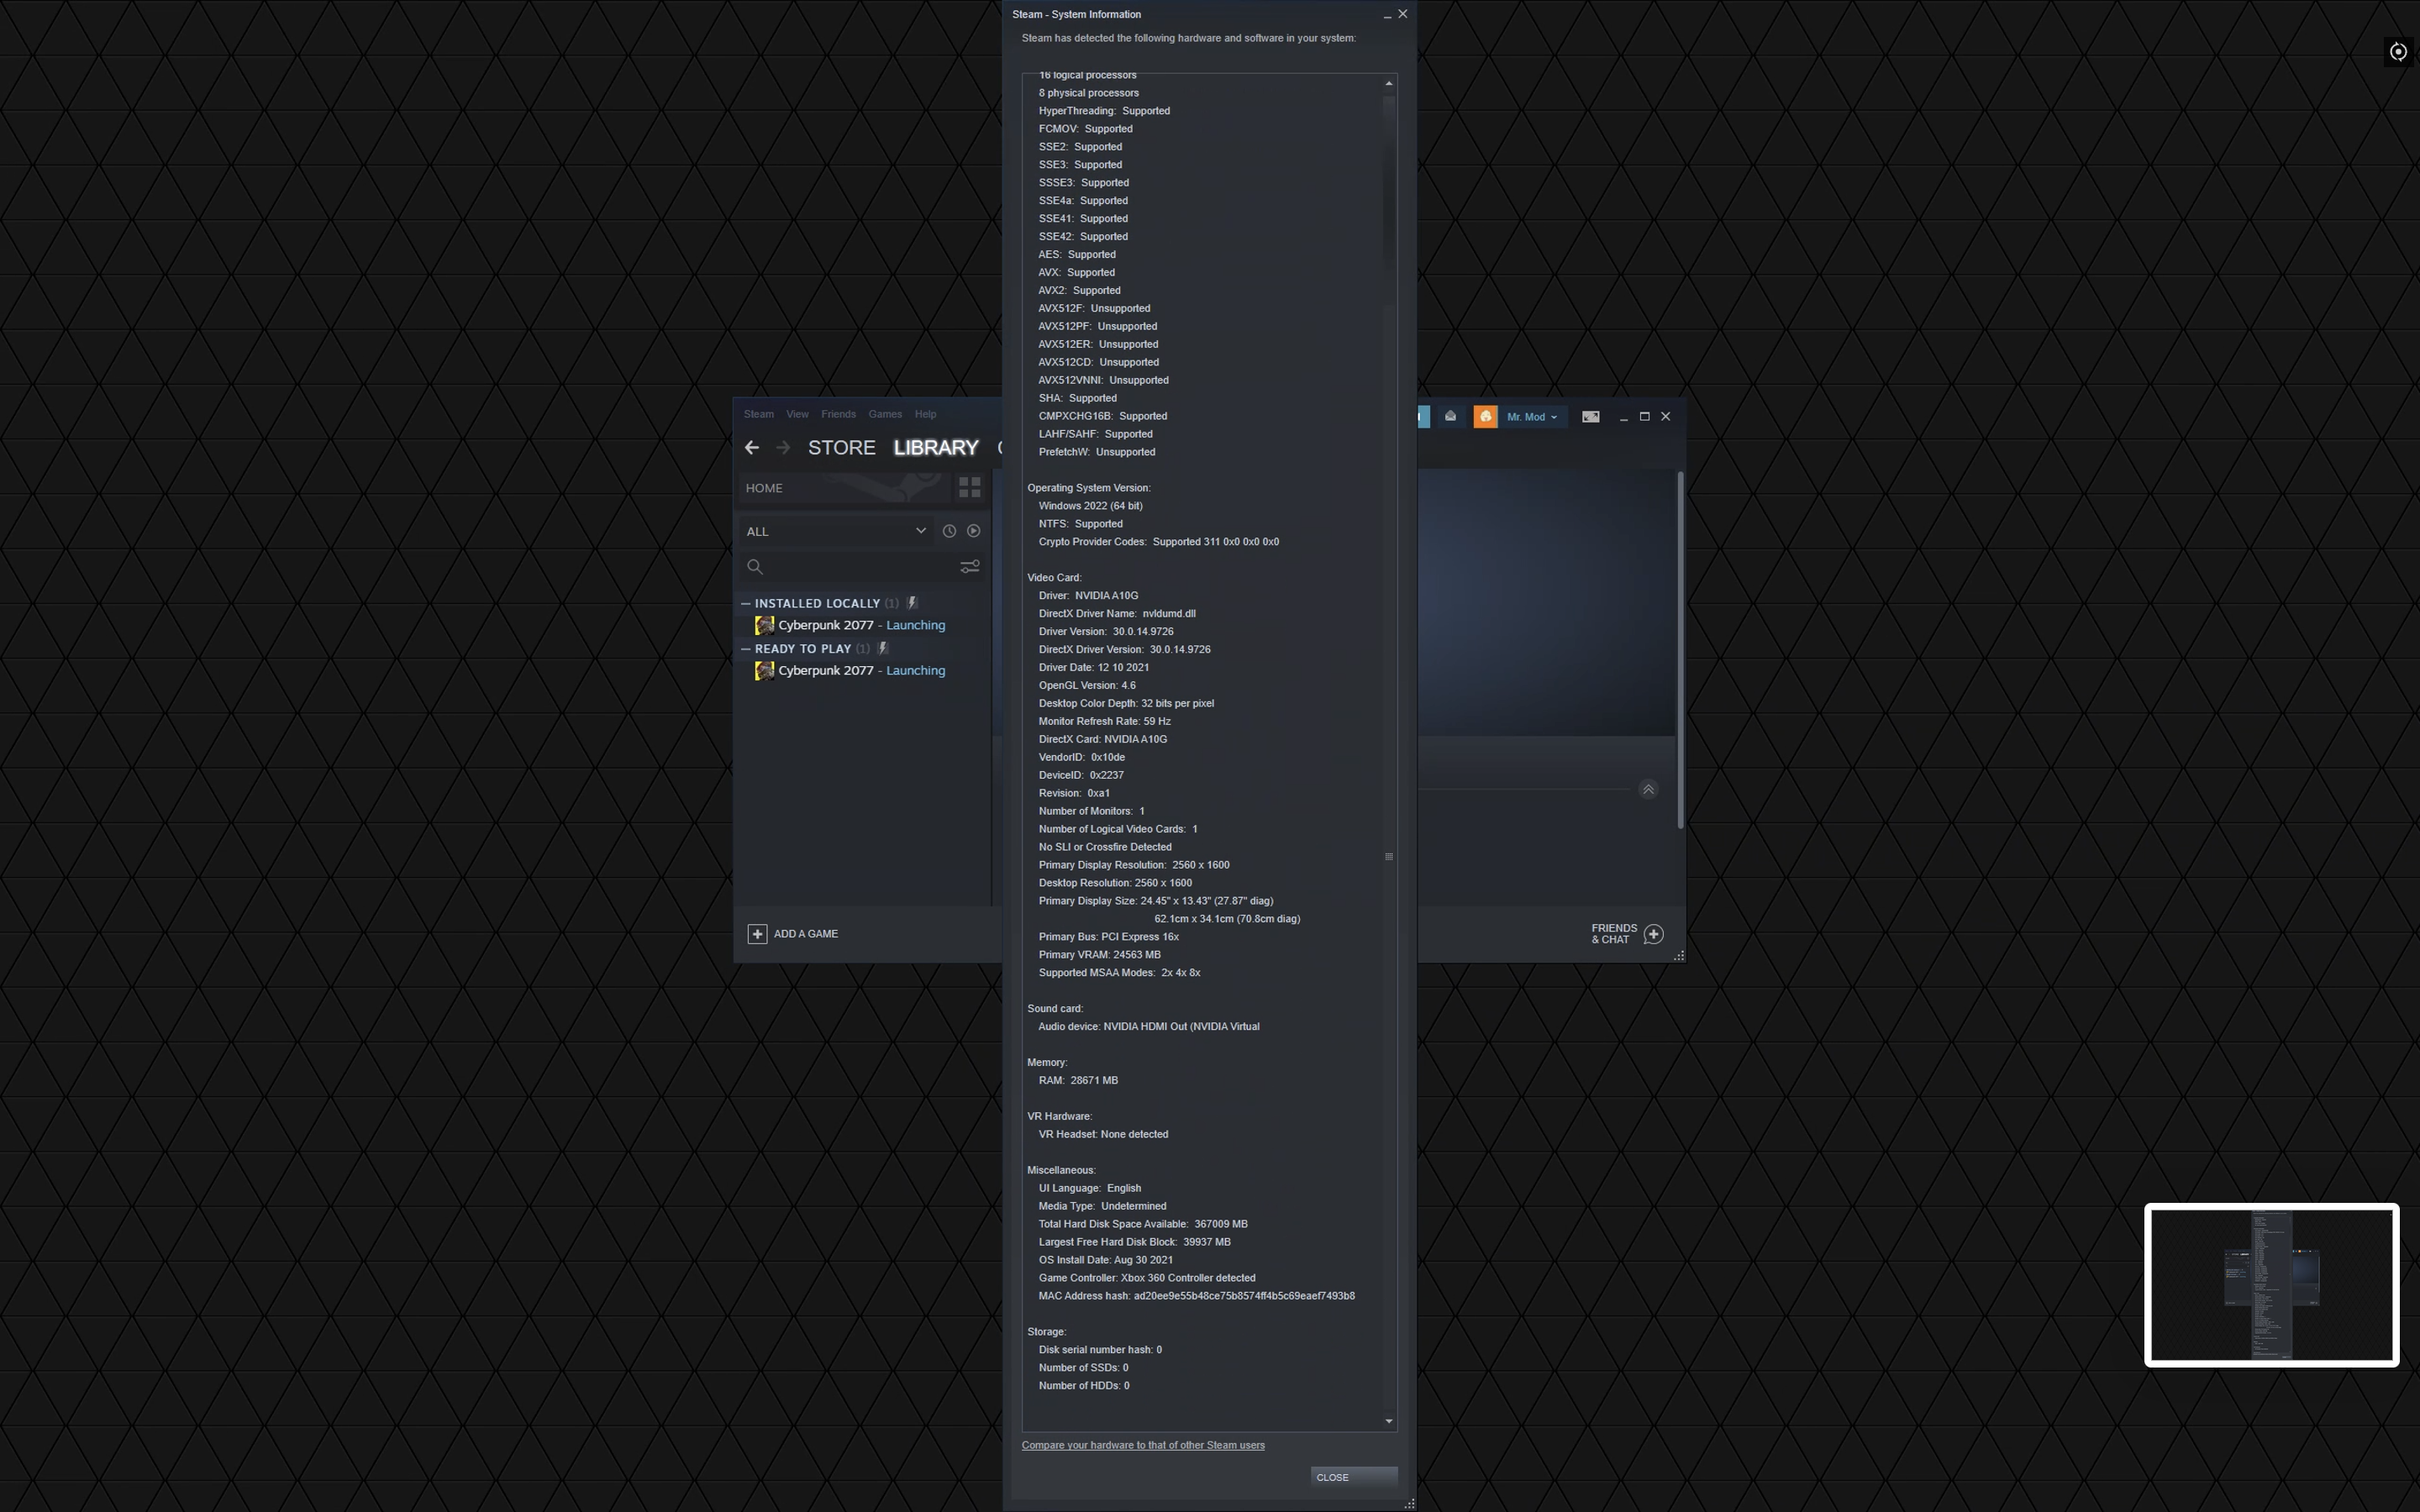Click the double chevron collapse icon

[1649, 789]
